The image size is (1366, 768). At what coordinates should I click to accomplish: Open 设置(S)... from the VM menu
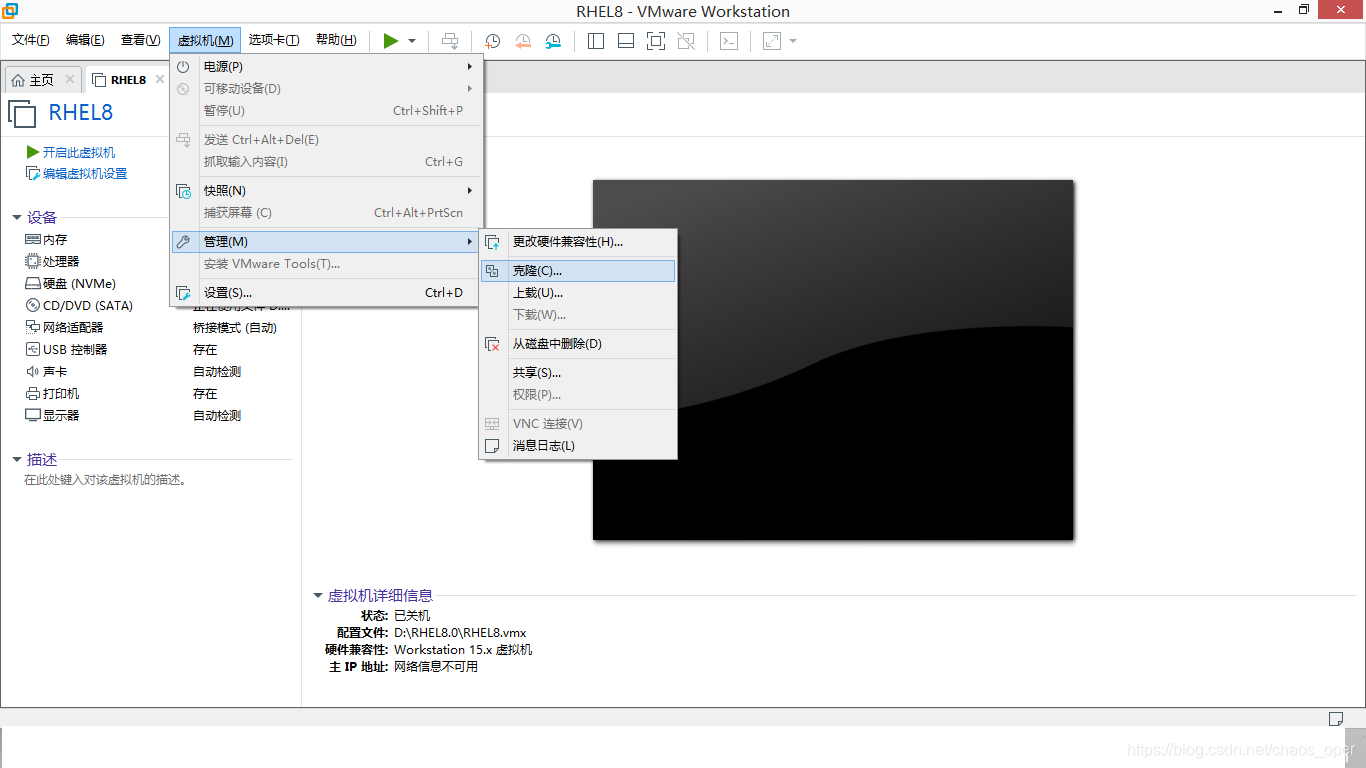(x=326, y=293)
